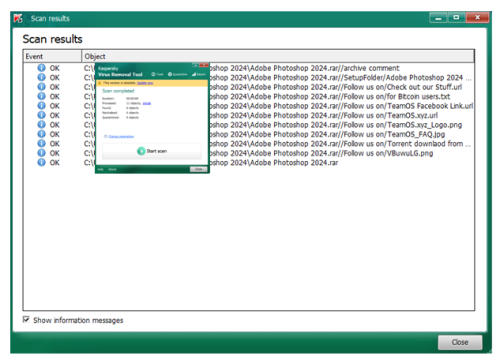The image size is (500, 360).
Task: Click the Kaspersky logo in Scan results title bar
Action: 18,18
